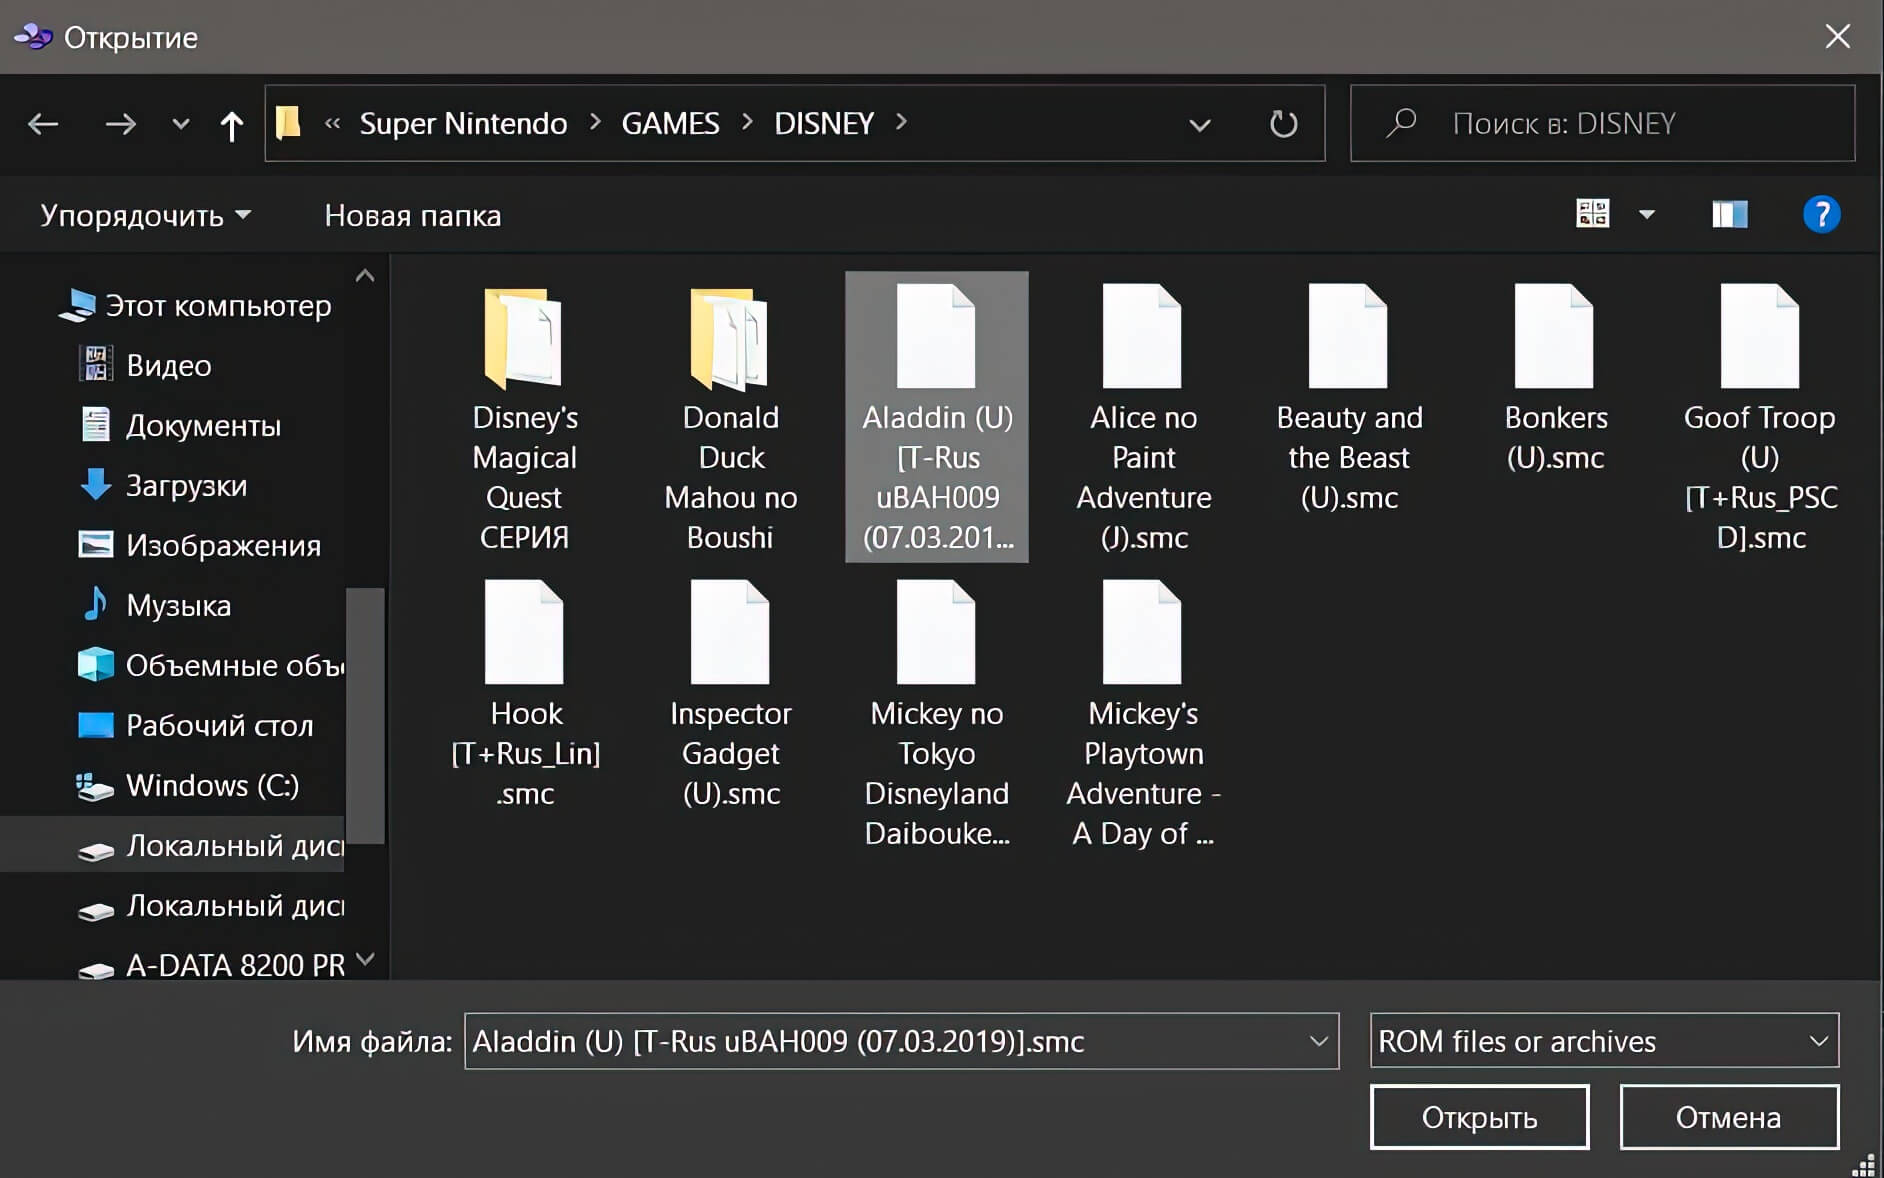This screenshot has width=1884, height=1178.
Task: Open Документы in the navigation pane
Action: (180, 425)
